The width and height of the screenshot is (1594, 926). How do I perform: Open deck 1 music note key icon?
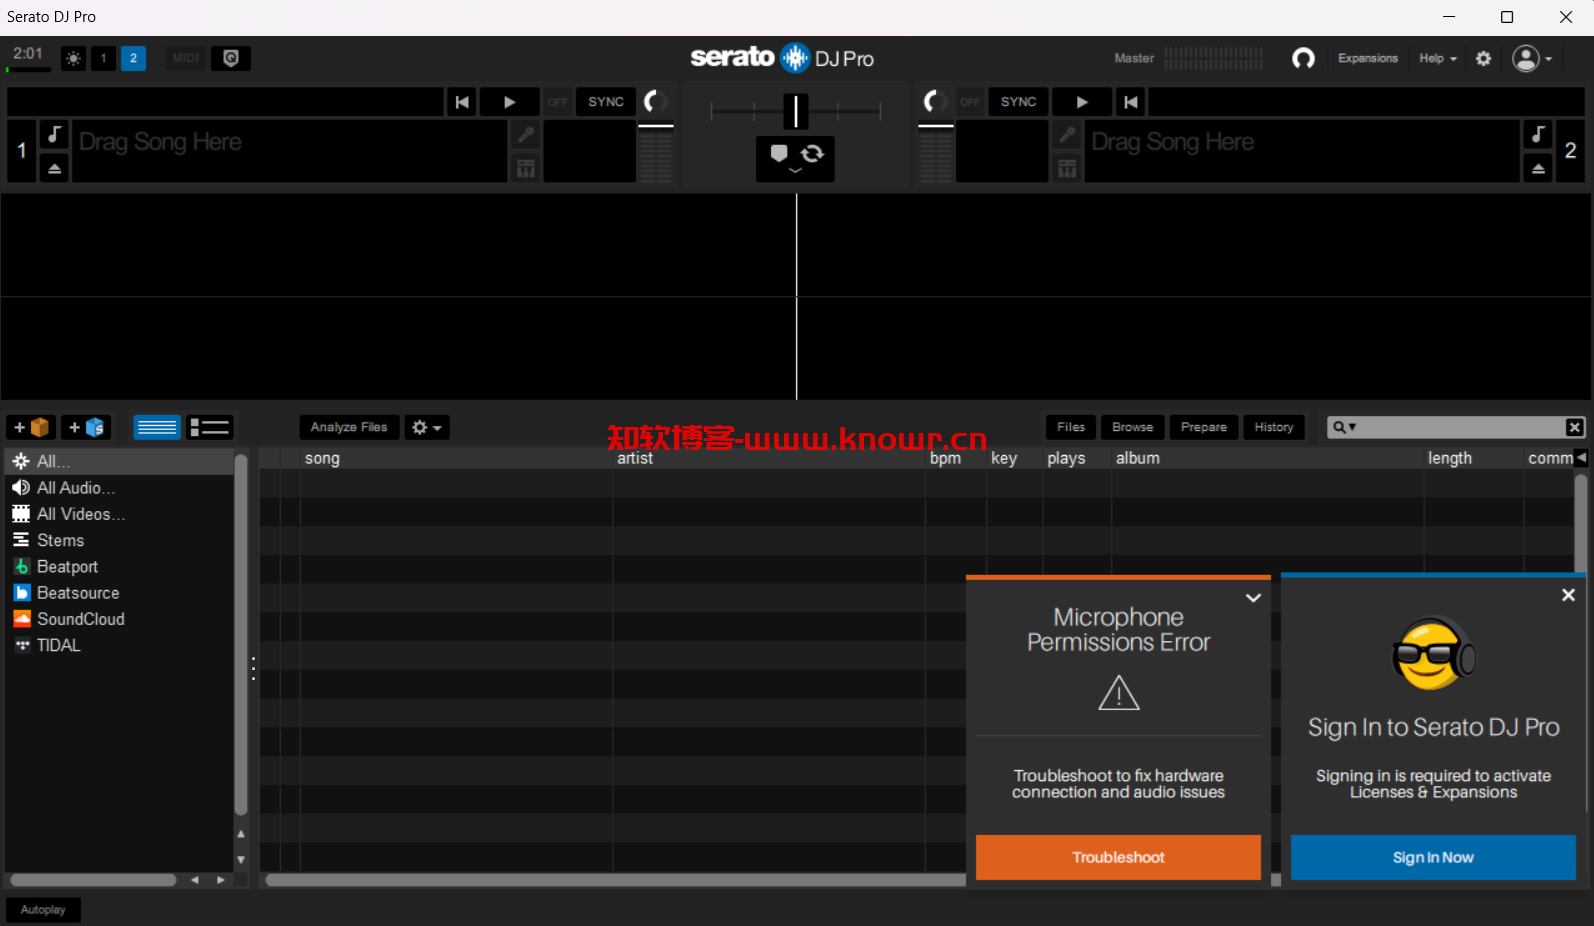pos(55,134)
